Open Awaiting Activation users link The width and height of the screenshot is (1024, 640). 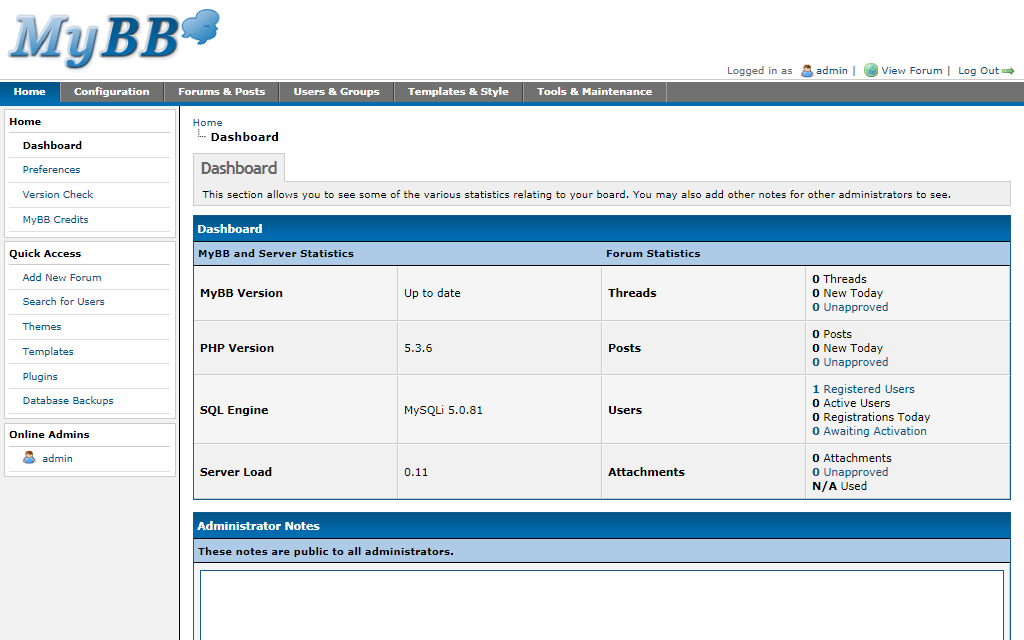[x=874, y=431]
